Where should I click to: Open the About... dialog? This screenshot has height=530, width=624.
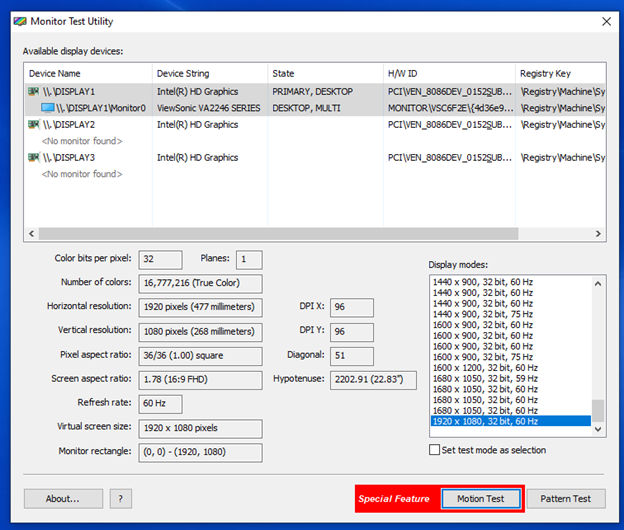[x=62, y=498]
